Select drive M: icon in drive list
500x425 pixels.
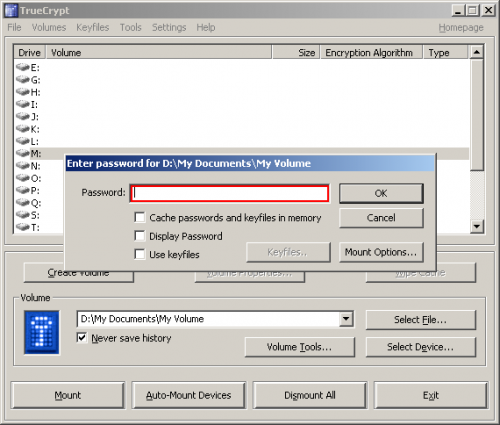23,153
